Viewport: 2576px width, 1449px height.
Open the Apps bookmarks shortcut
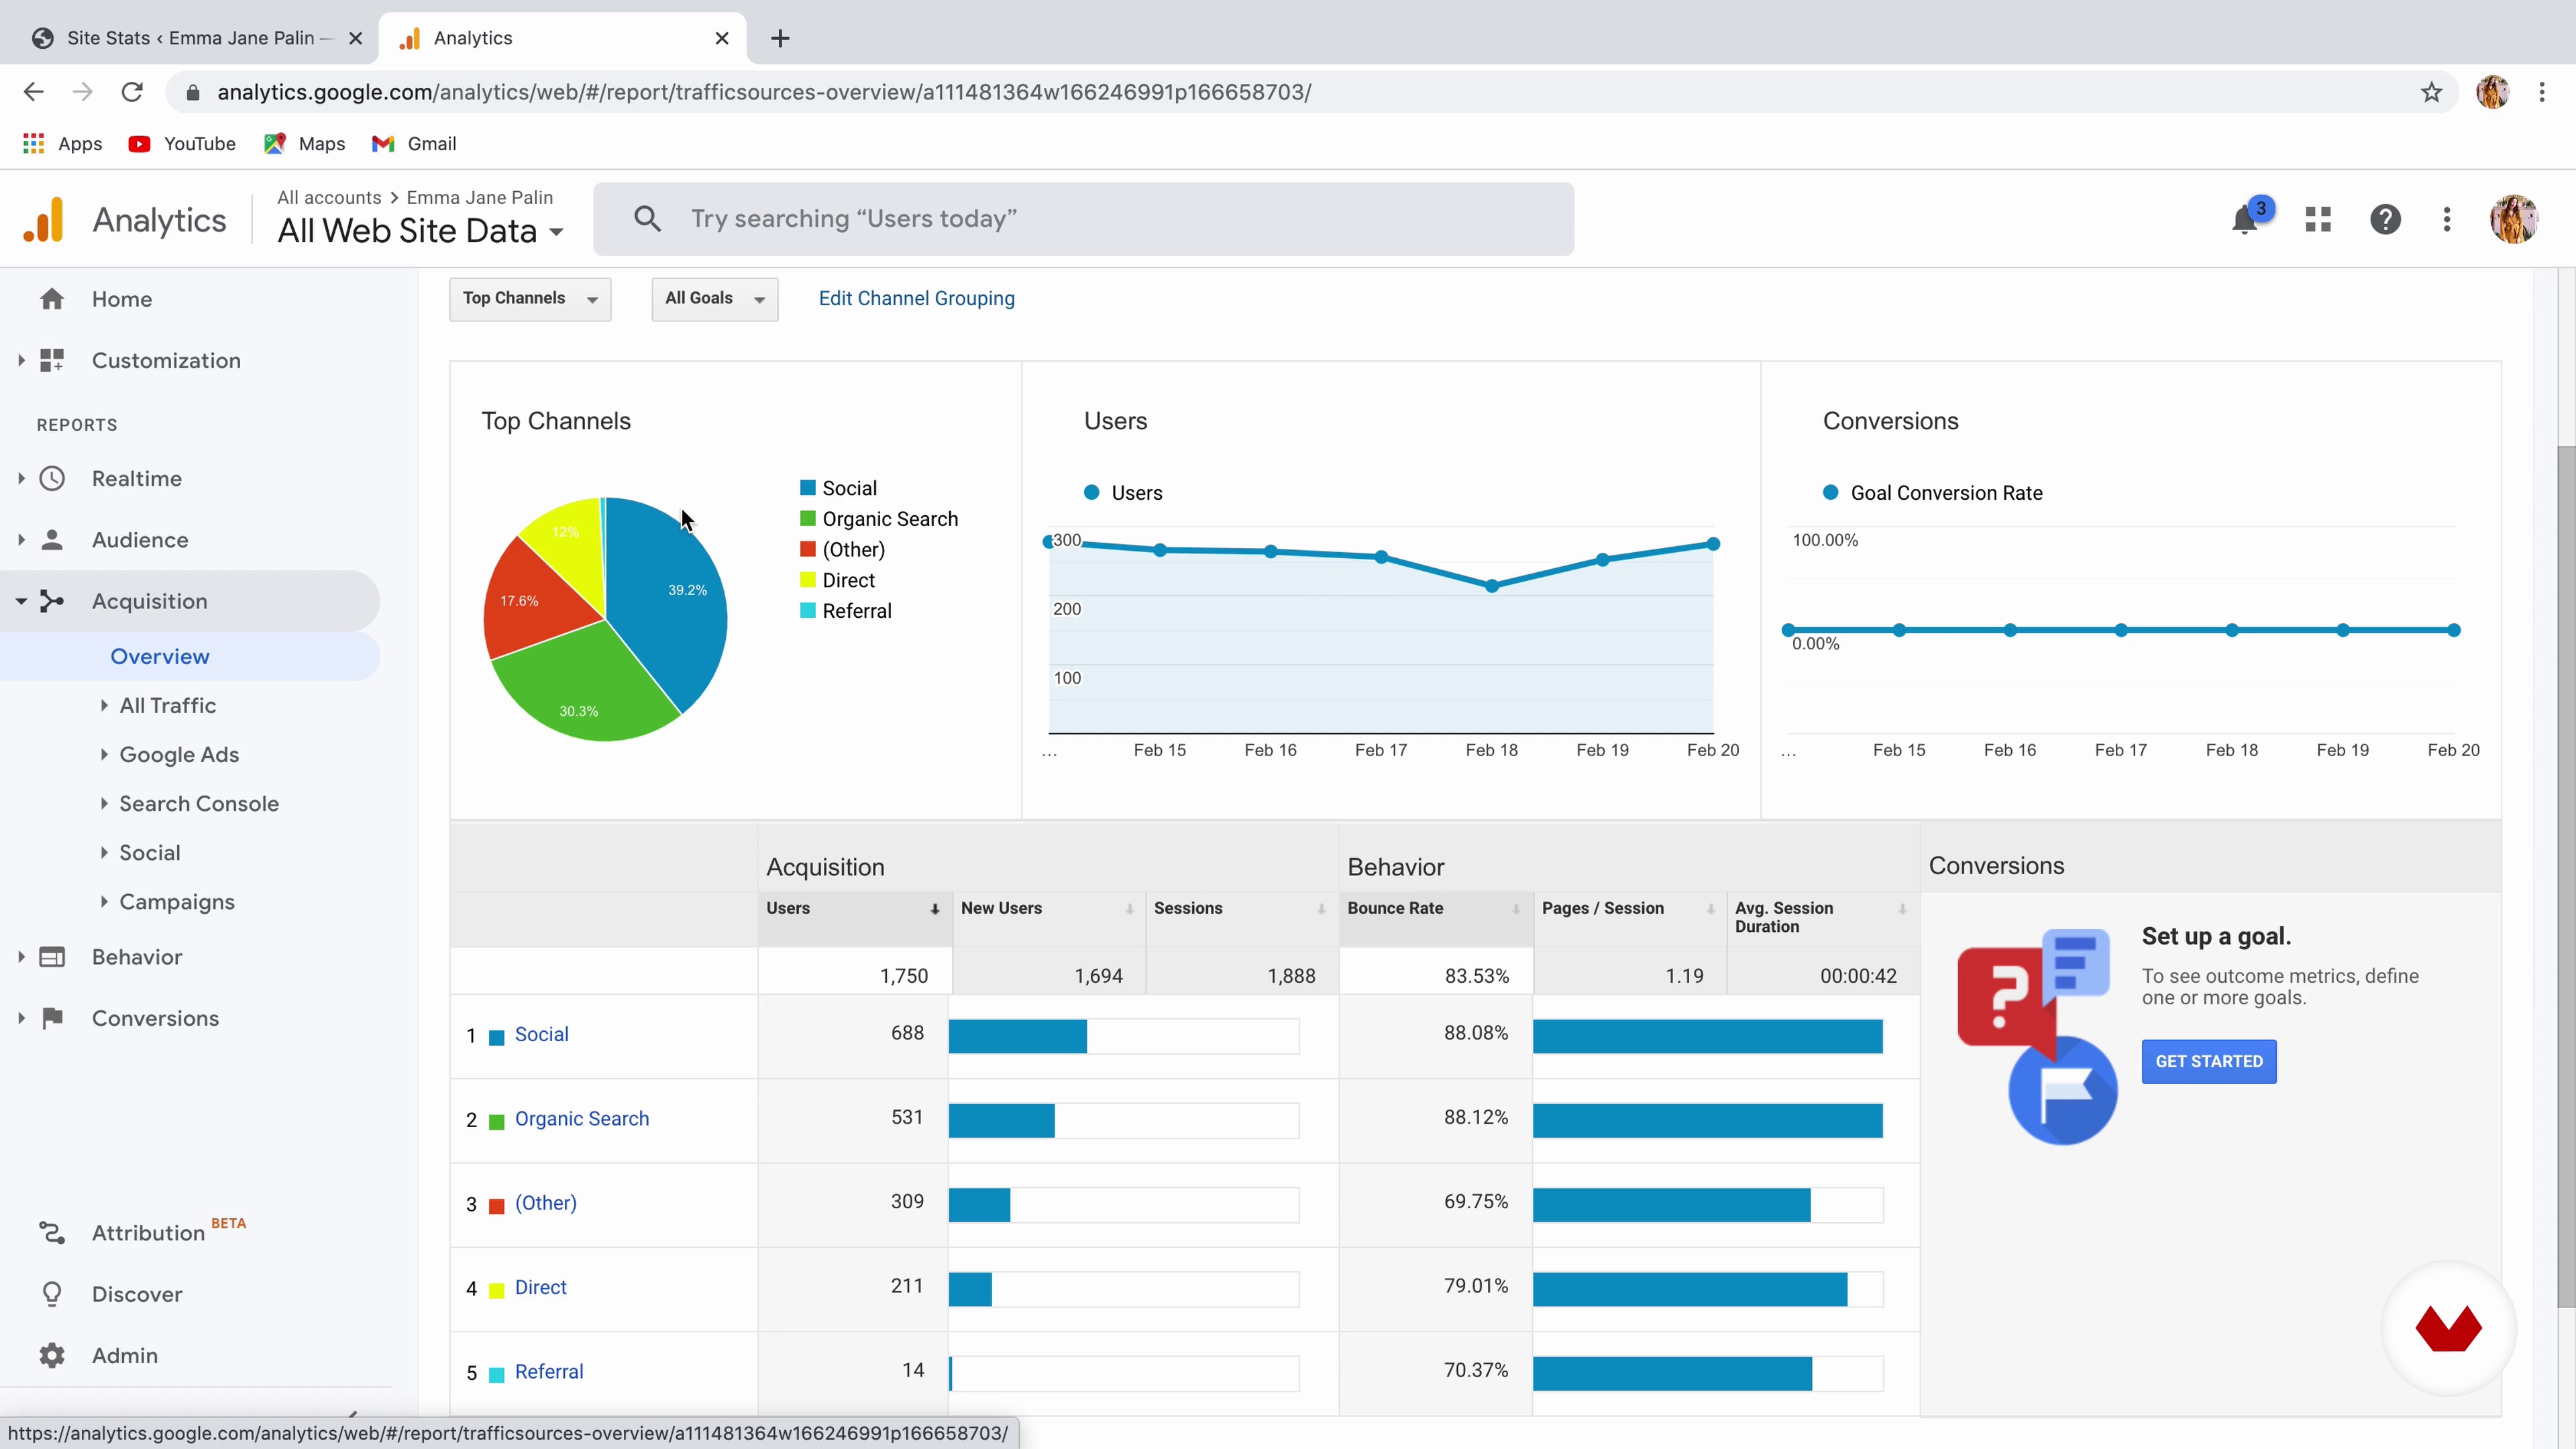pyautogui.click(x=62, y=144)
